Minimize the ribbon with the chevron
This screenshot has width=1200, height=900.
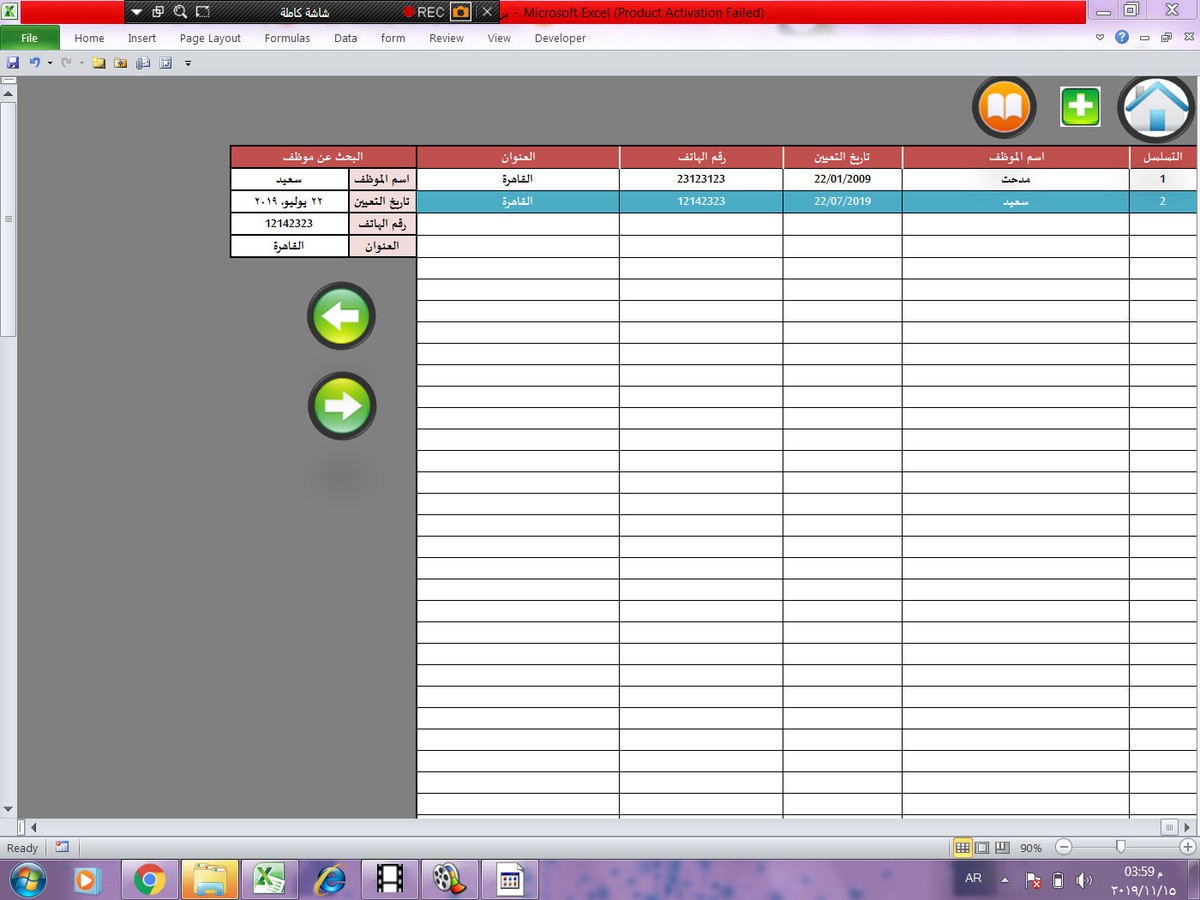[x=1100, y=38]
